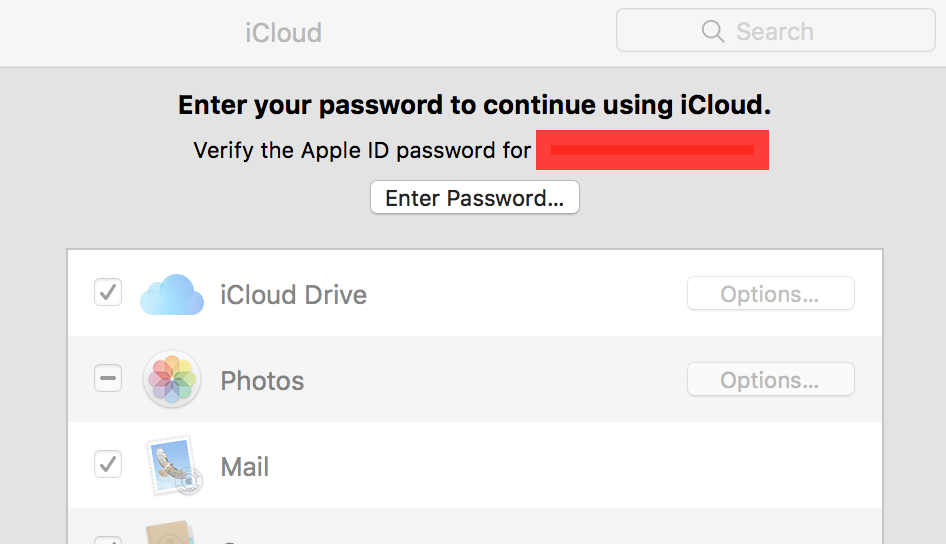Viewport: 946px width, 544px height.
Task: Click the magnifying glass search icon
Action: (713, 31)
